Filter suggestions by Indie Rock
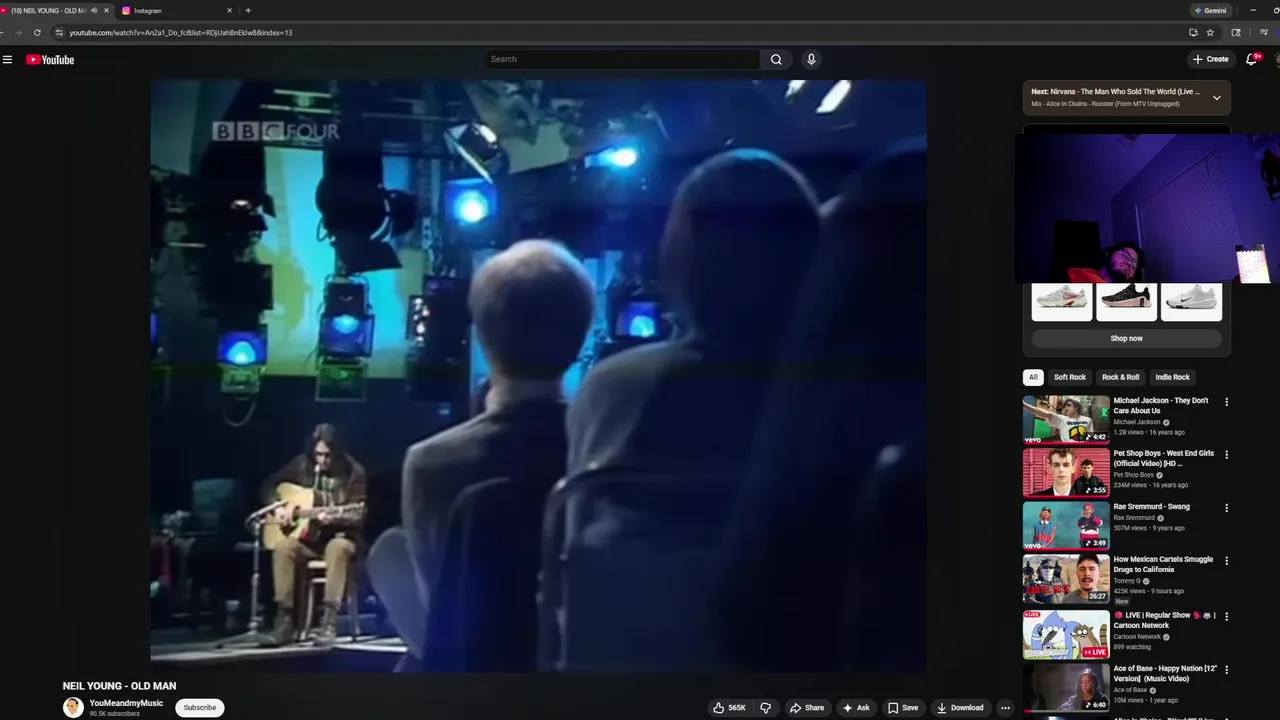This screenshot has height=720, width=1280. click(1172, 377)
